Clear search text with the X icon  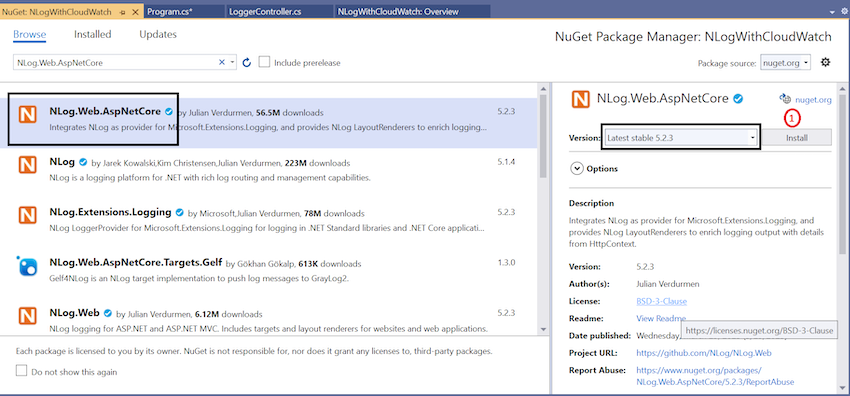click(x=222, y=62)
